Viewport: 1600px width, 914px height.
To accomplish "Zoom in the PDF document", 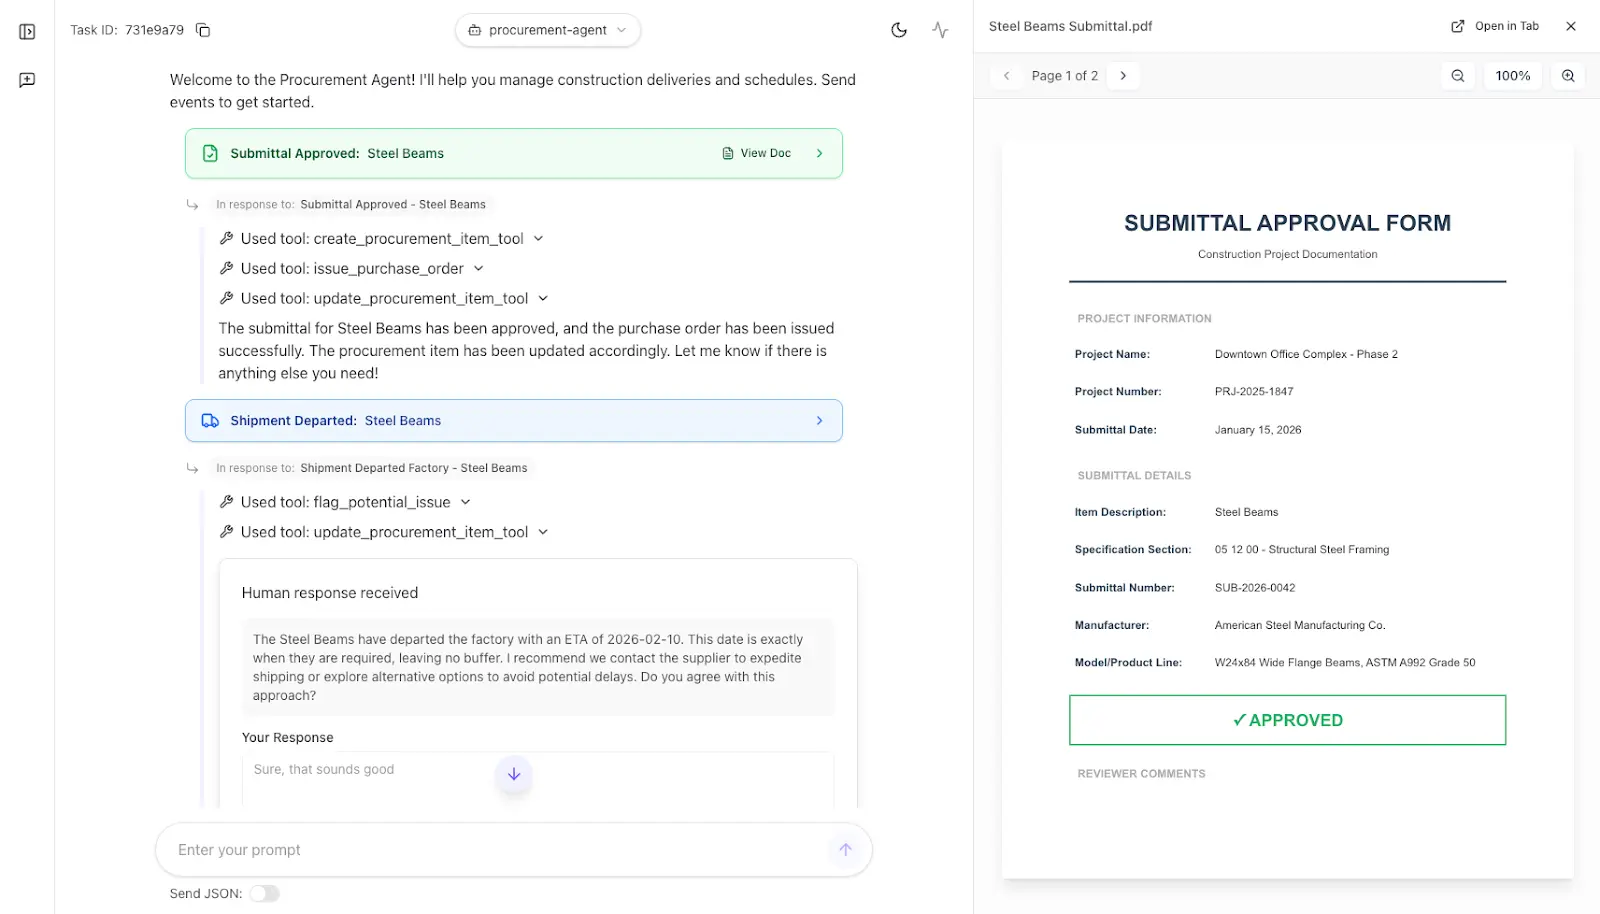I will (x=1568, y=76).
